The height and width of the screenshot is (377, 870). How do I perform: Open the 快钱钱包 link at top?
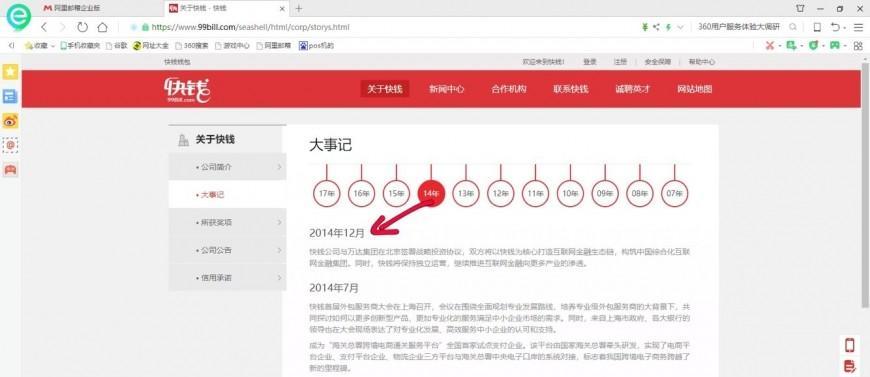(177, 62)
